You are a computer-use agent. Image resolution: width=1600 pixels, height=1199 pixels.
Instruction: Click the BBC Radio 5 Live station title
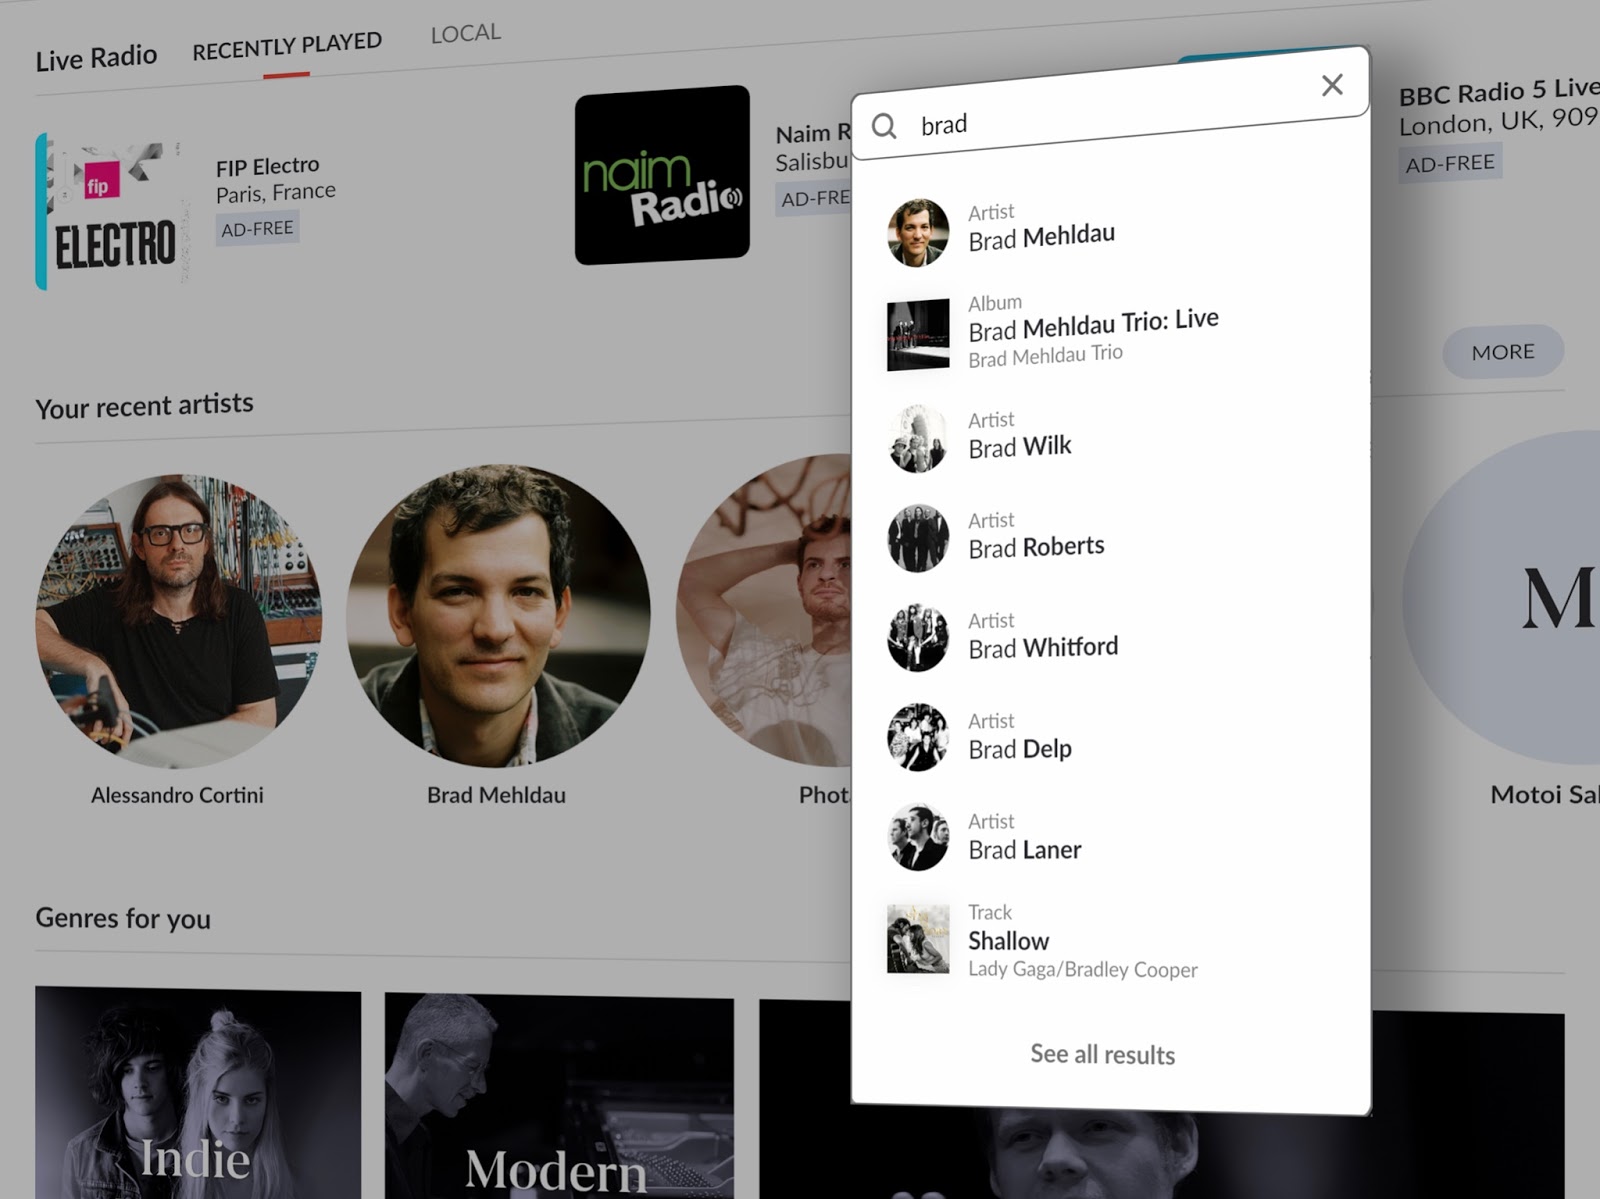(1498, 91)
